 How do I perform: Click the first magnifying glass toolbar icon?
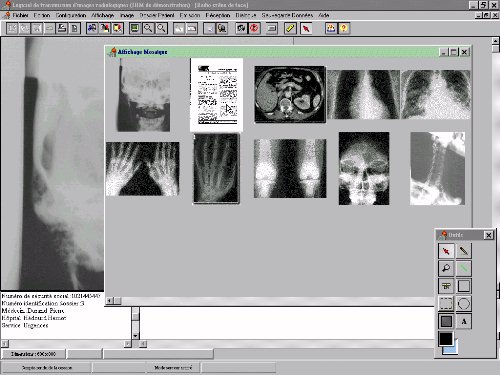coord(148,28)
